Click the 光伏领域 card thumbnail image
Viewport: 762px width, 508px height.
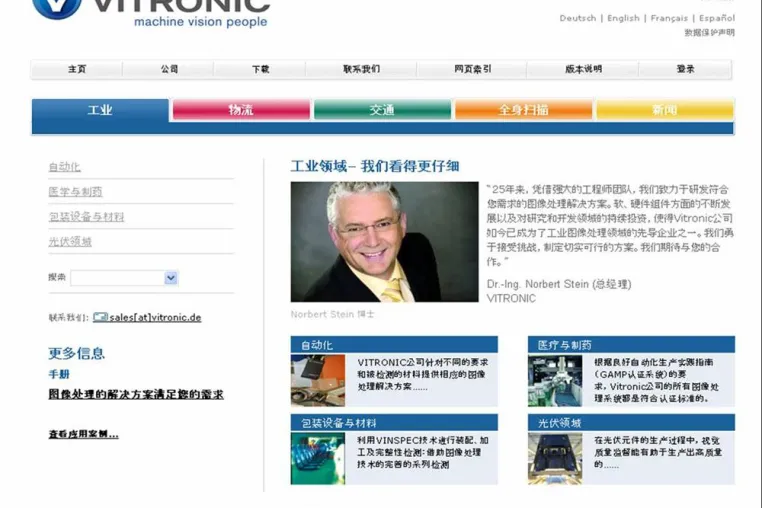555,458
